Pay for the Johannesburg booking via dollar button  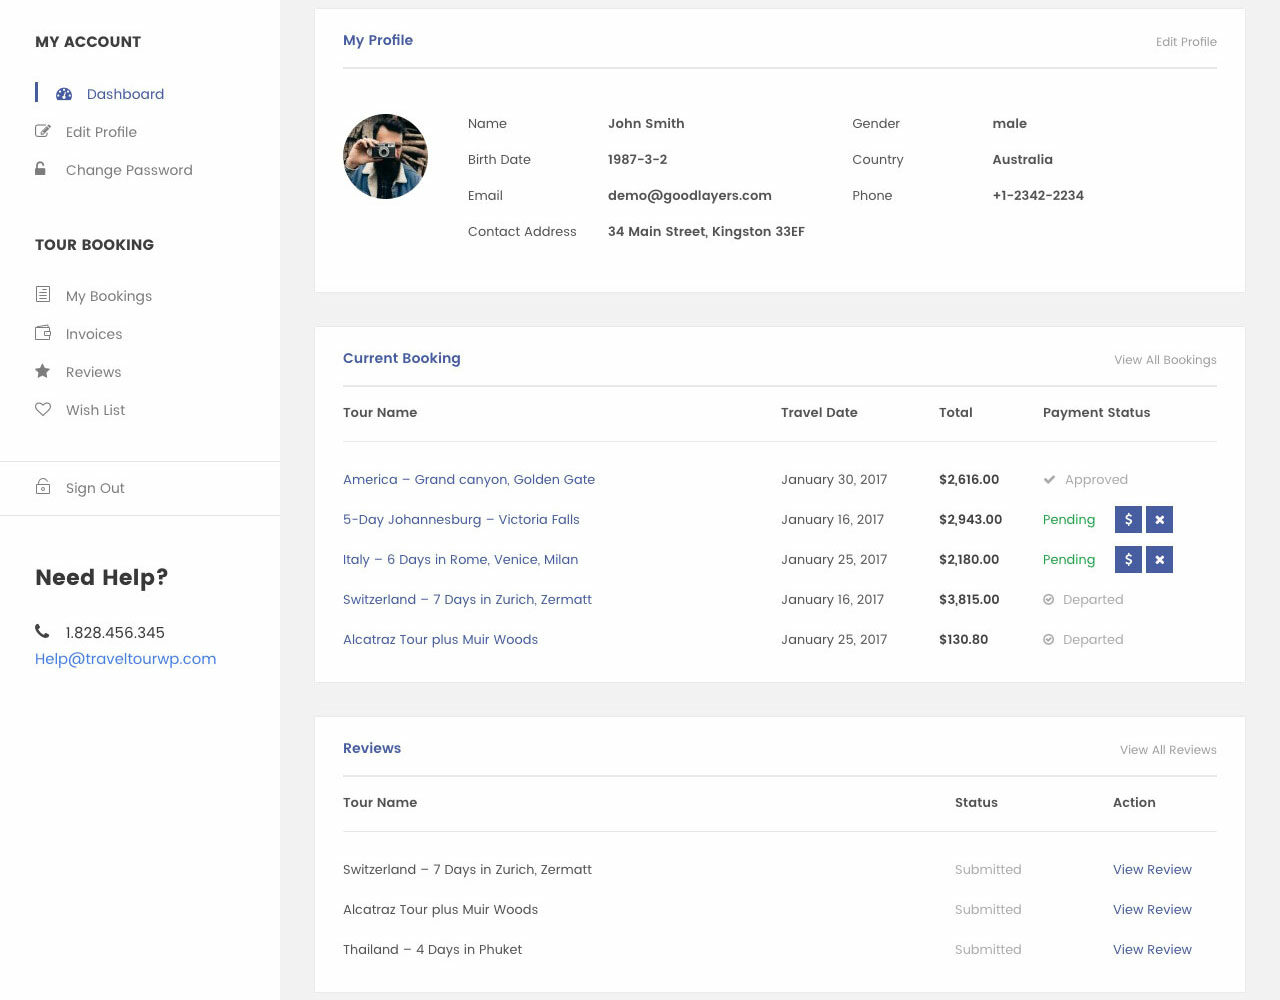pyautogui.click(x=1128, y=520)
